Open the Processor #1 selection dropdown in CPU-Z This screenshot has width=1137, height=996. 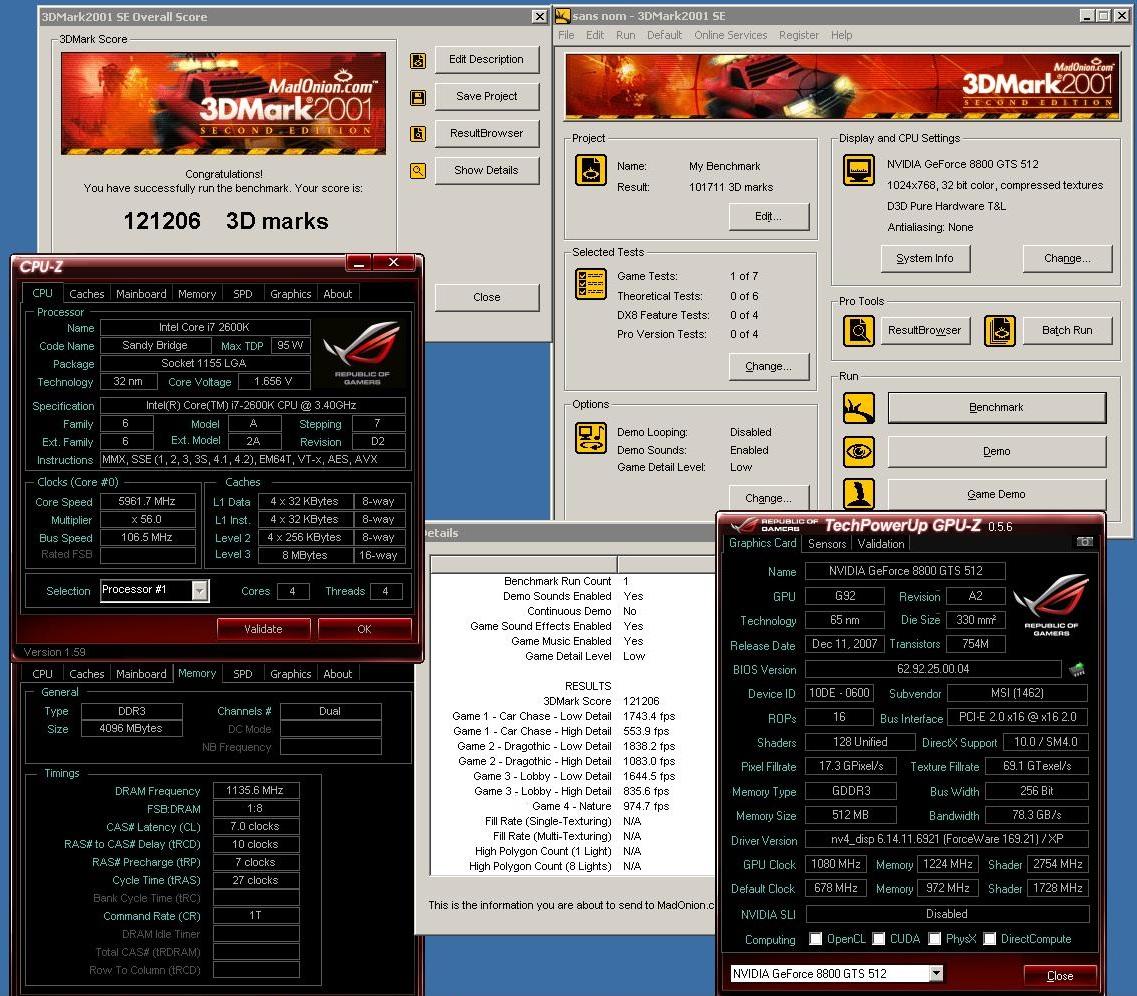tap(199, 591)
